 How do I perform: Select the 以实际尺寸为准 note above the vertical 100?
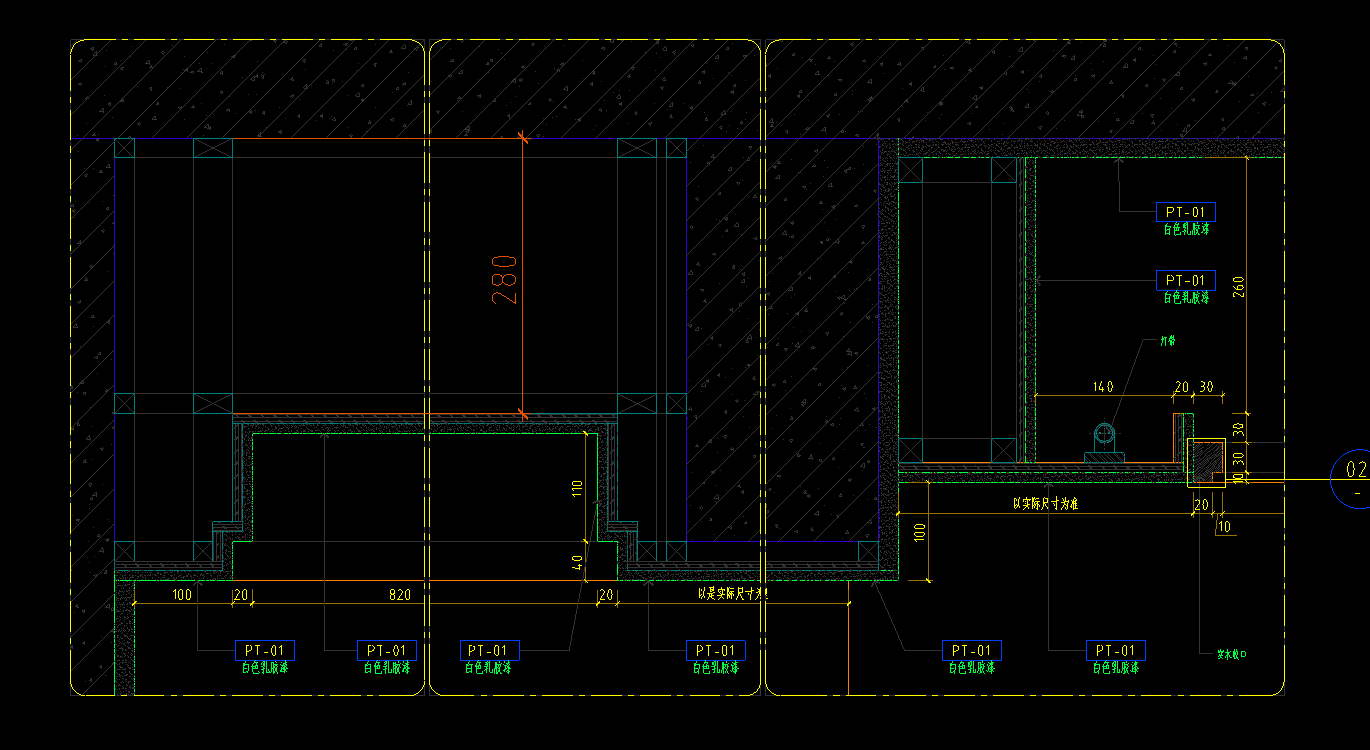pos(1045,504)
